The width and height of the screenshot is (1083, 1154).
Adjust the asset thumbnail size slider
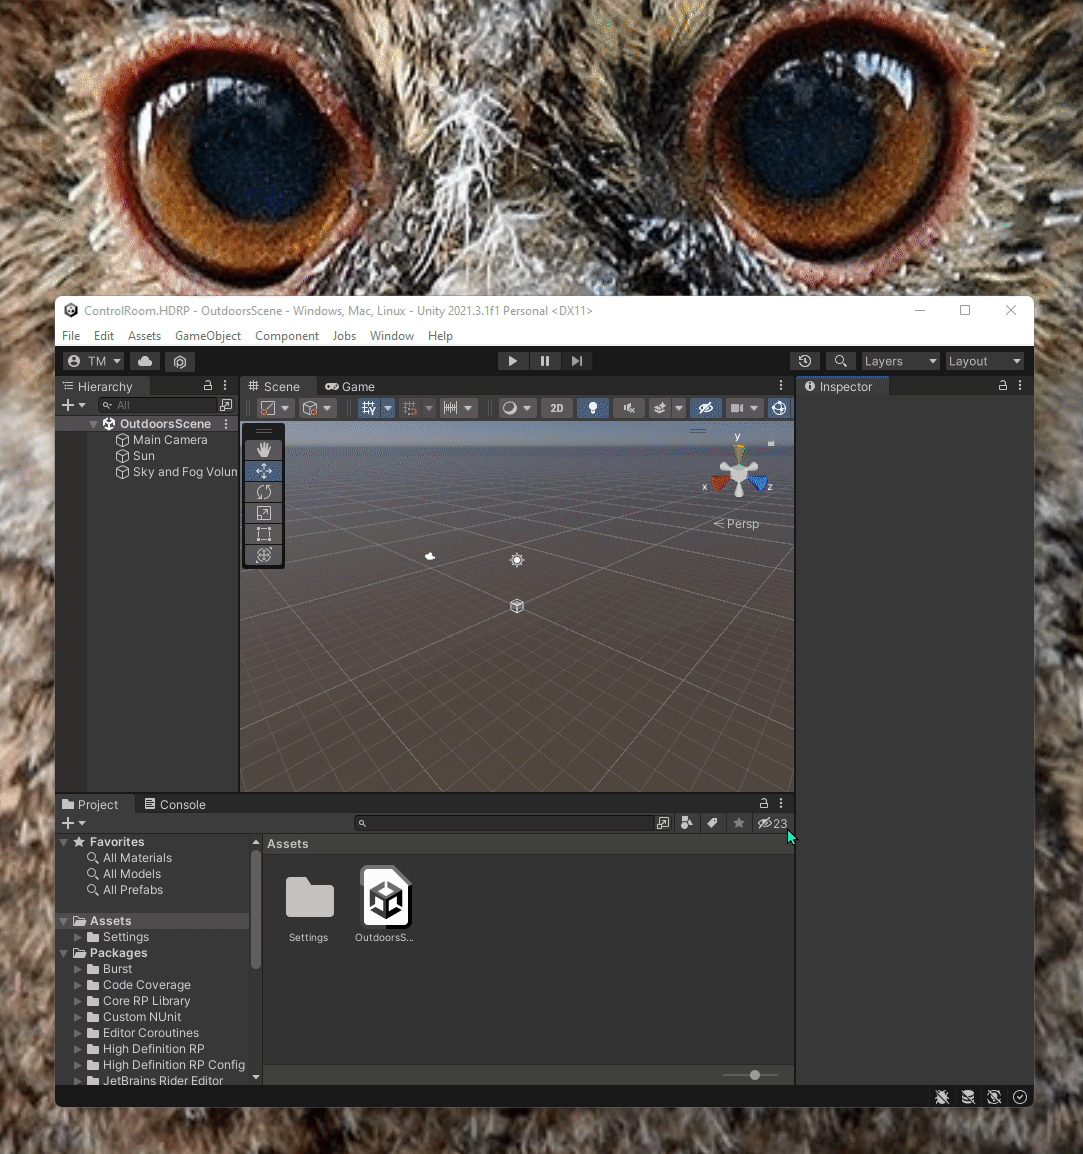click(x=754, y=1075)
